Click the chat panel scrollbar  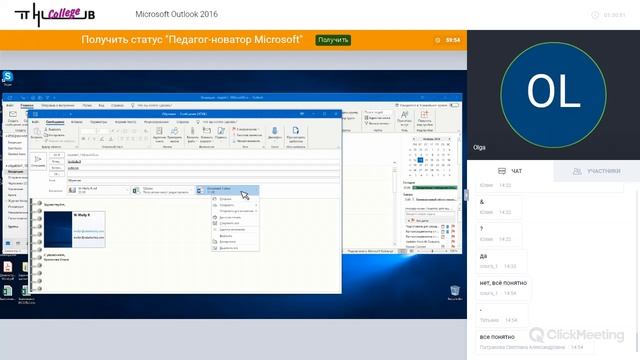click(x=637, y=341)
